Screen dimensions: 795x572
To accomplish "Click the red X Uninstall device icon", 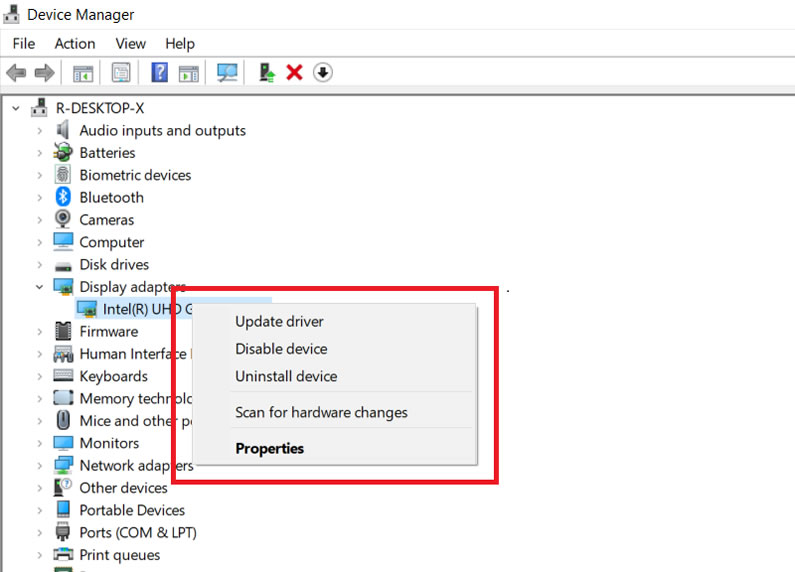I will [x=295, y=73].
